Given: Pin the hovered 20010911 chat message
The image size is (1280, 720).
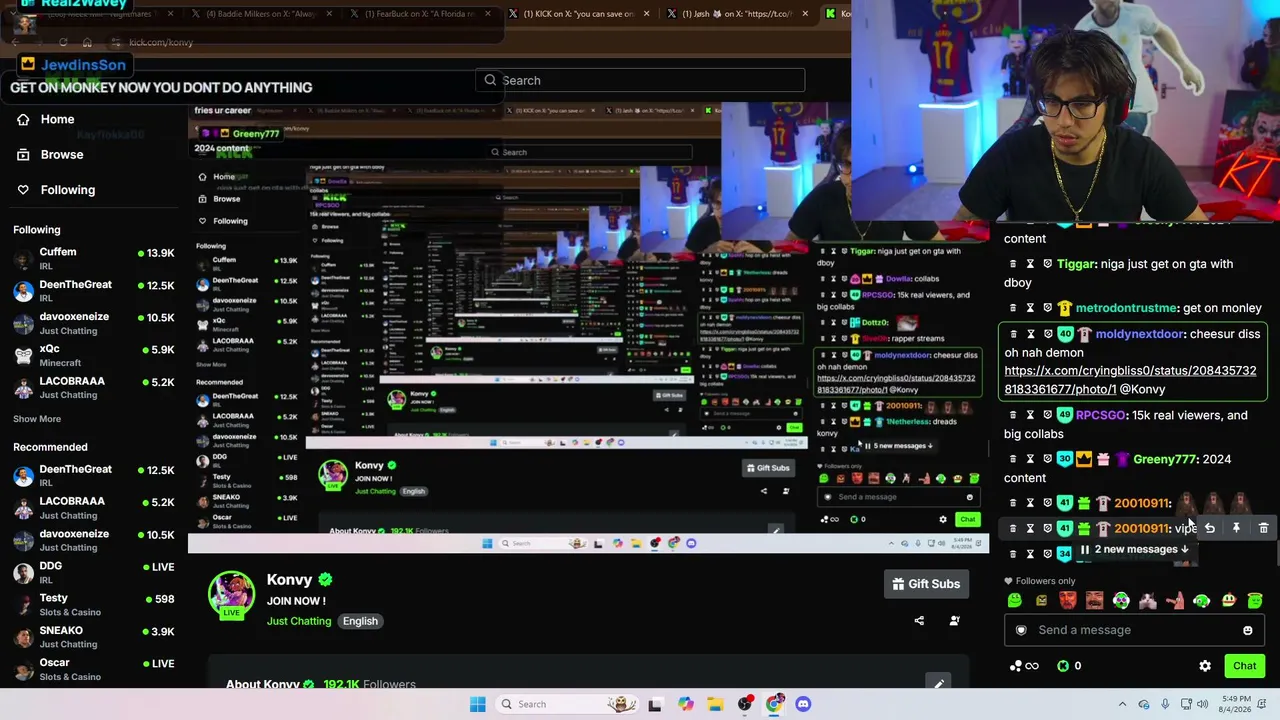Looking at the screenshot, I should [1236, 528].
